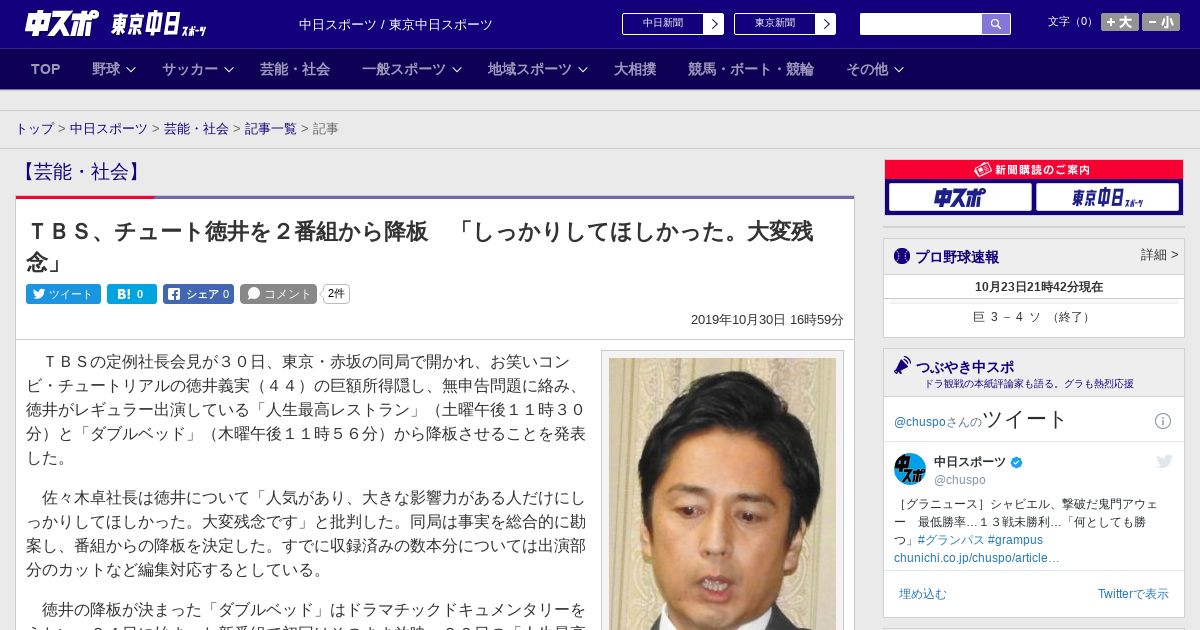Screen dimensions: 1200x630
Task: Click the つぶやき中スポ megaphone icon
Action: [902, 366]
